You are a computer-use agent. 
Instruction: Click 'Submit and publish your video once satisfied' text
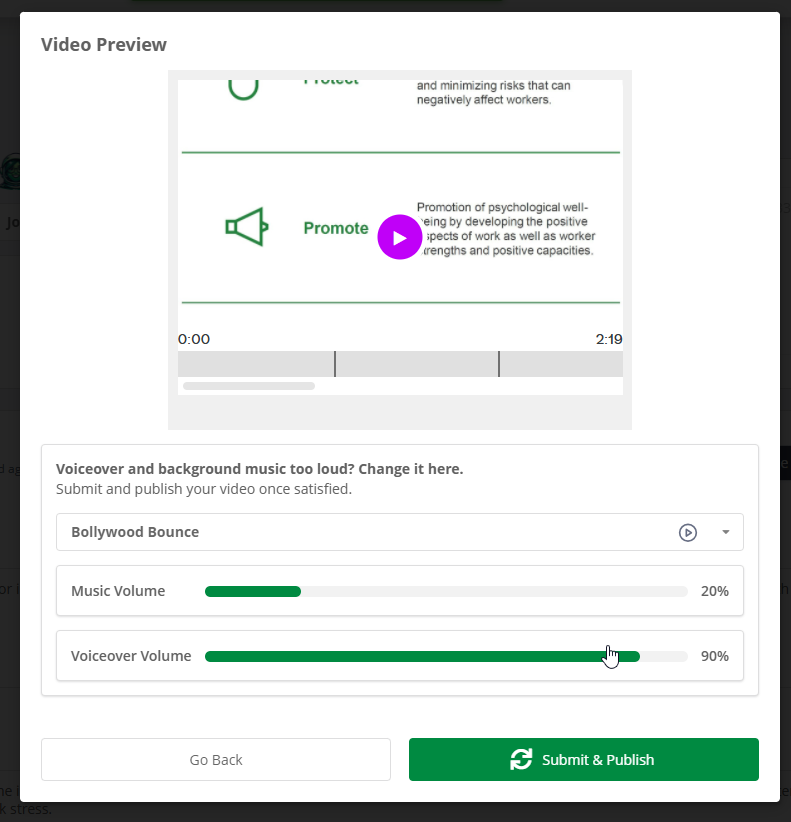[x=204, y=489]
